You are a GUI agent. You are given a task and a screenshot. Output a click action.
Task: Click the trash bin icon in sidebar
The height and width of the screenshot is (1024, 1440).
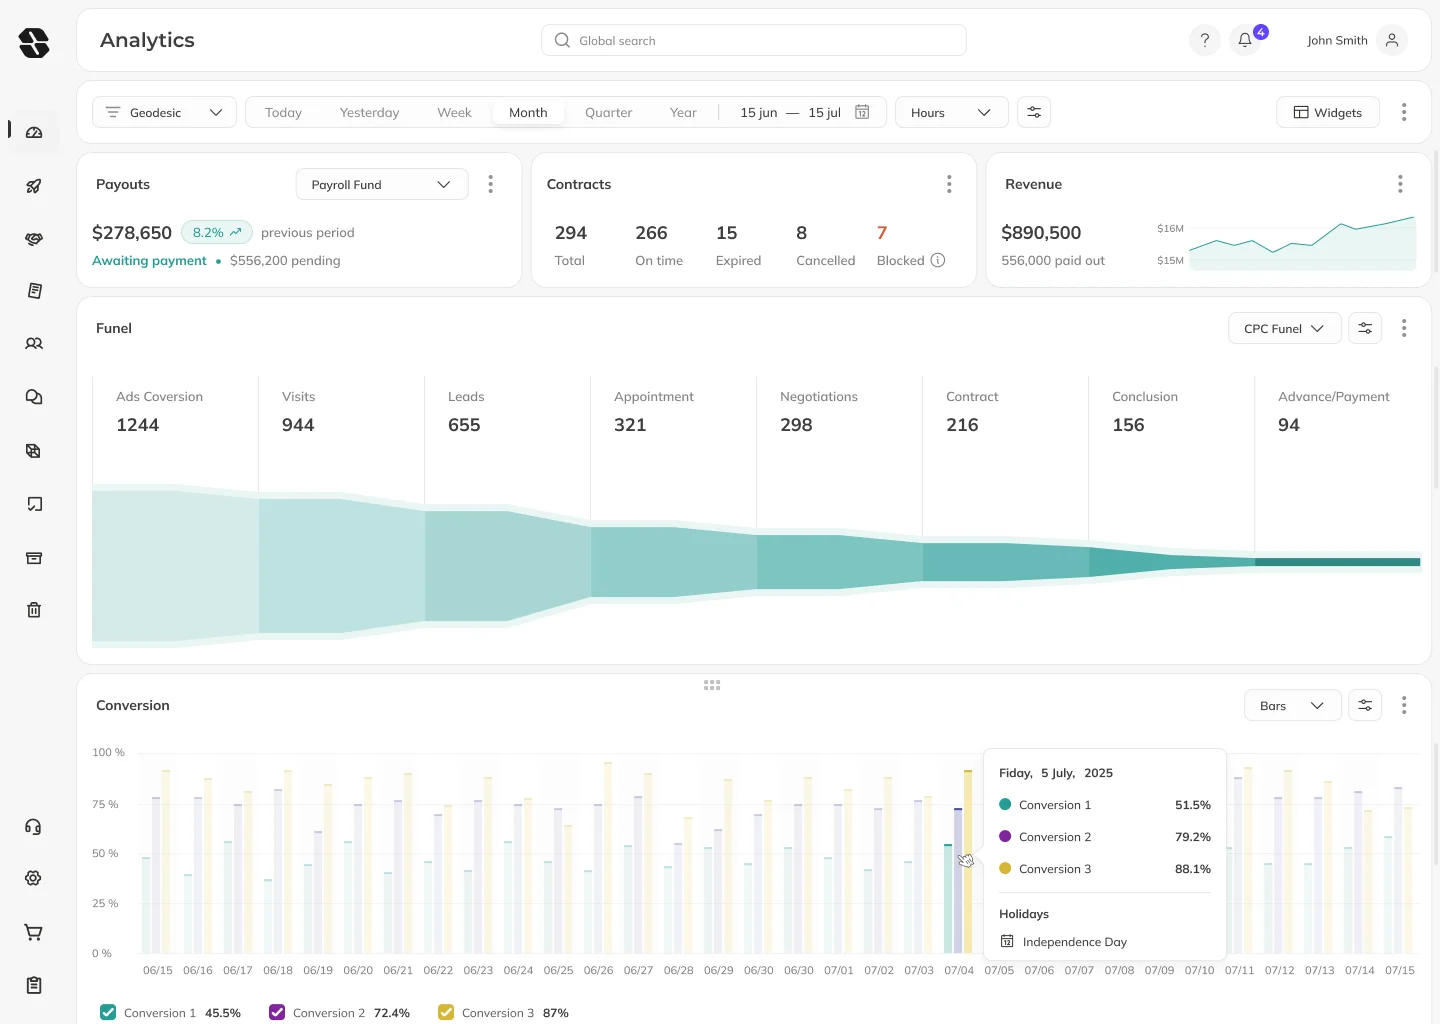click(34, 609)
